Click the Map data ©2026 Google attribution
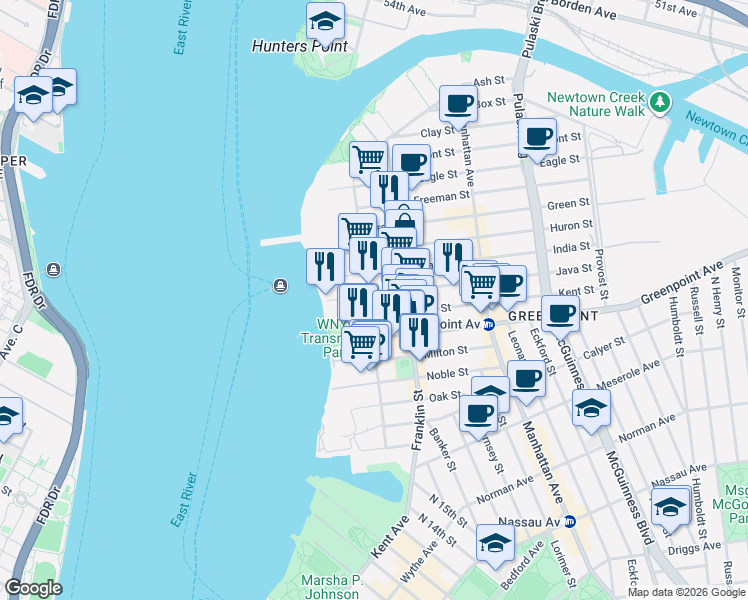This screenshot has height=600, width=748. [x=687, y=593]
